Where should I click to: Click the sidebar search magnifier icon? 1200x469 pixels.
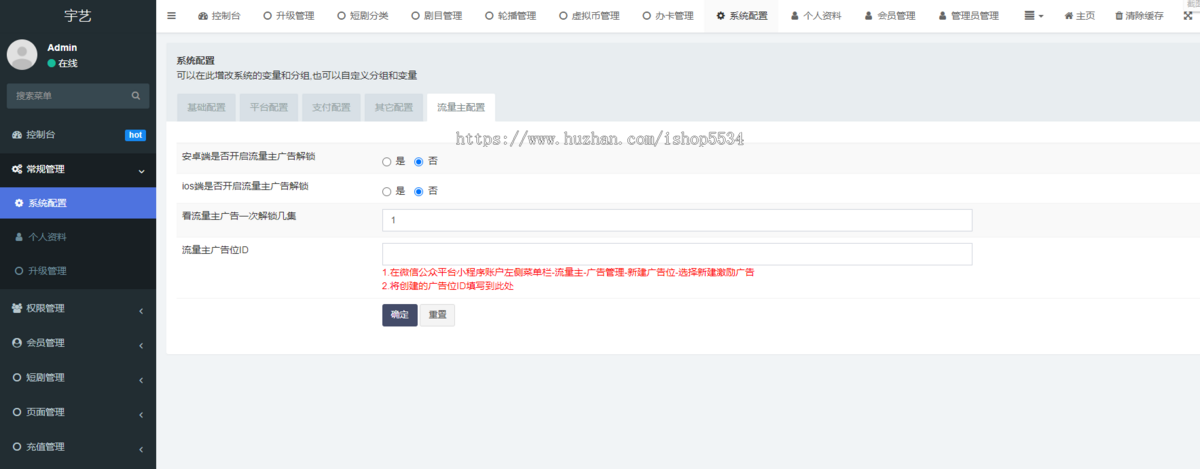click(137, 96)
